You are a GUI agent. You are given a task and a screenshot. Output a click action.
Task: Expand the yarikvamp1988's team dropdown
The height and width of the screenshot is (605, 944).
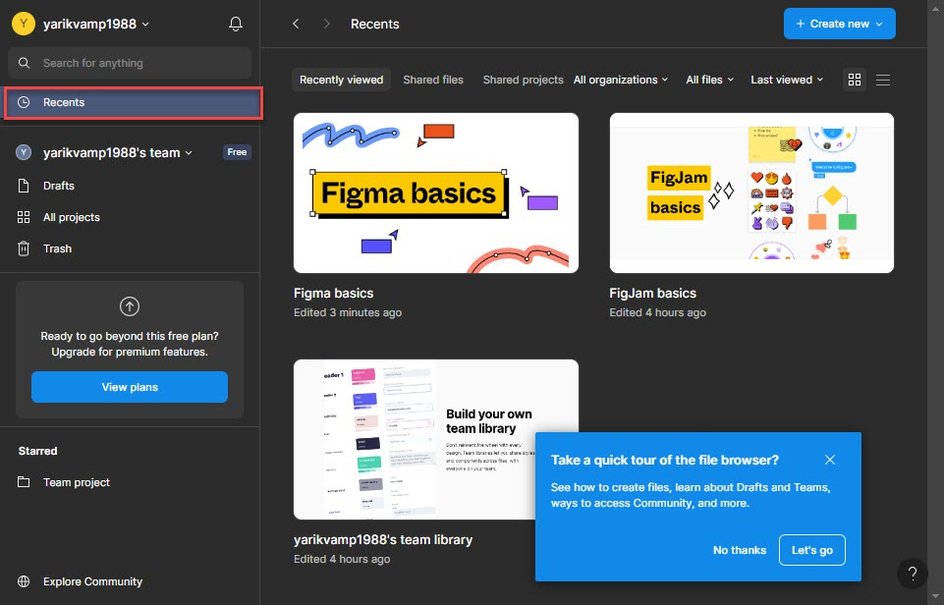click(x=117, y=153)
